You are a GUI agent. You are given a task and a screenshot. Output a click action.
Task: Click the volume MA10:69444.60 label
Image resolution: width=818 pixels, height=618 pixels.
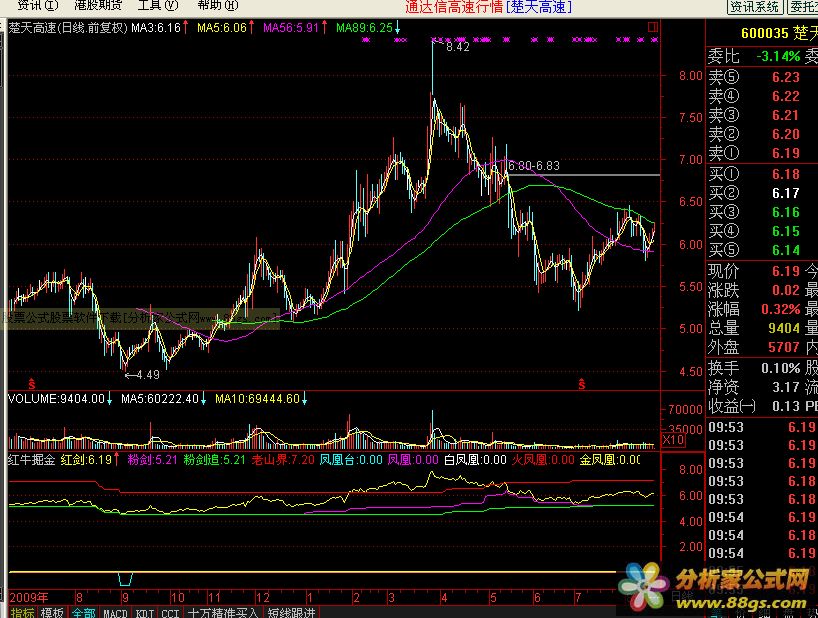(258, 399)
